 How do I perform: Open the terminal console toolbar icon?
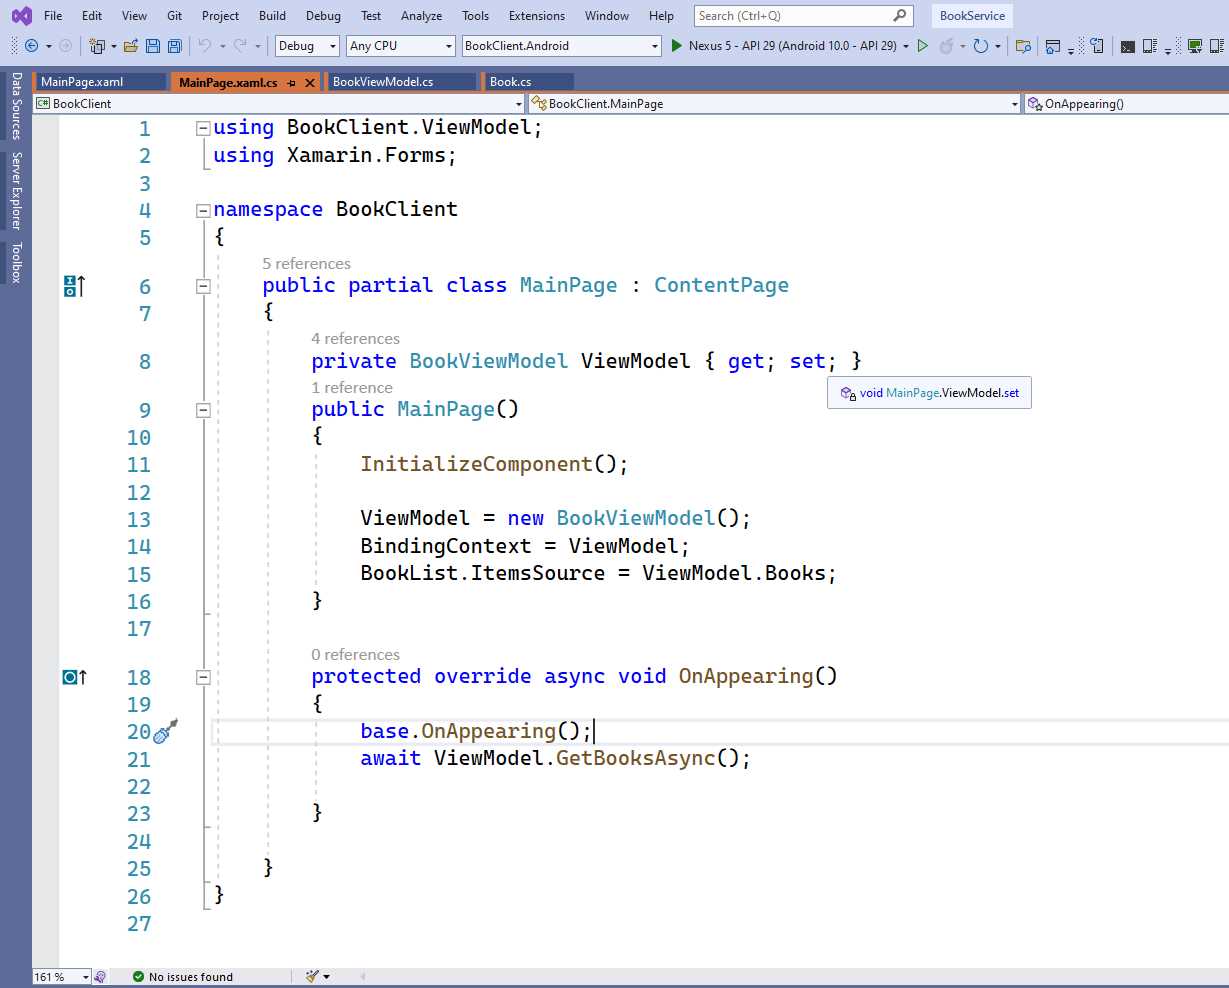[x=1128, y=46]
